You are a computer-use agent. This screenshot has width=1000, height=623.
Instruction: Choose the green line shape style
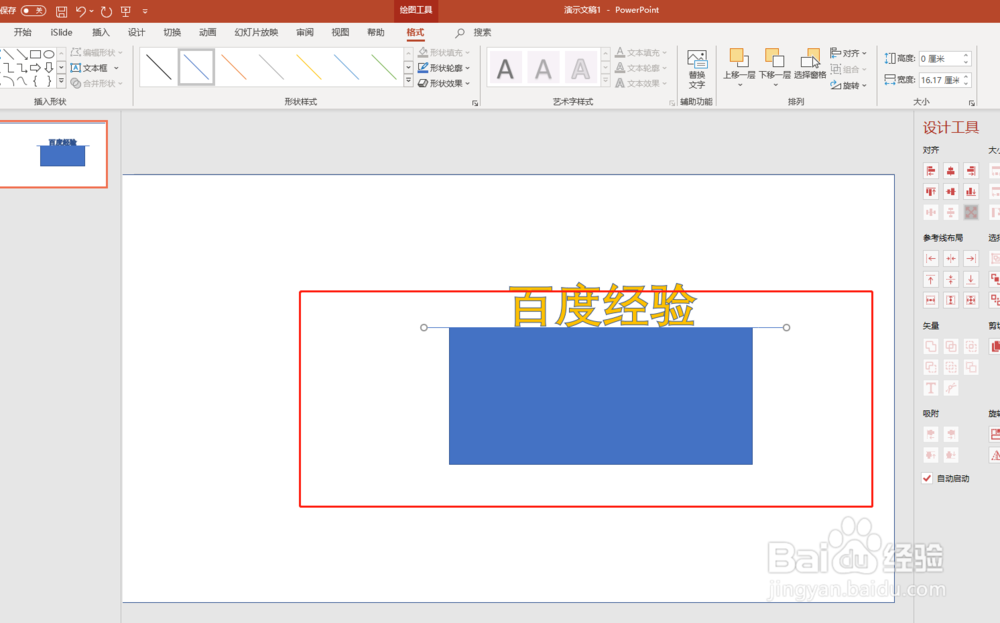(384, 68)
